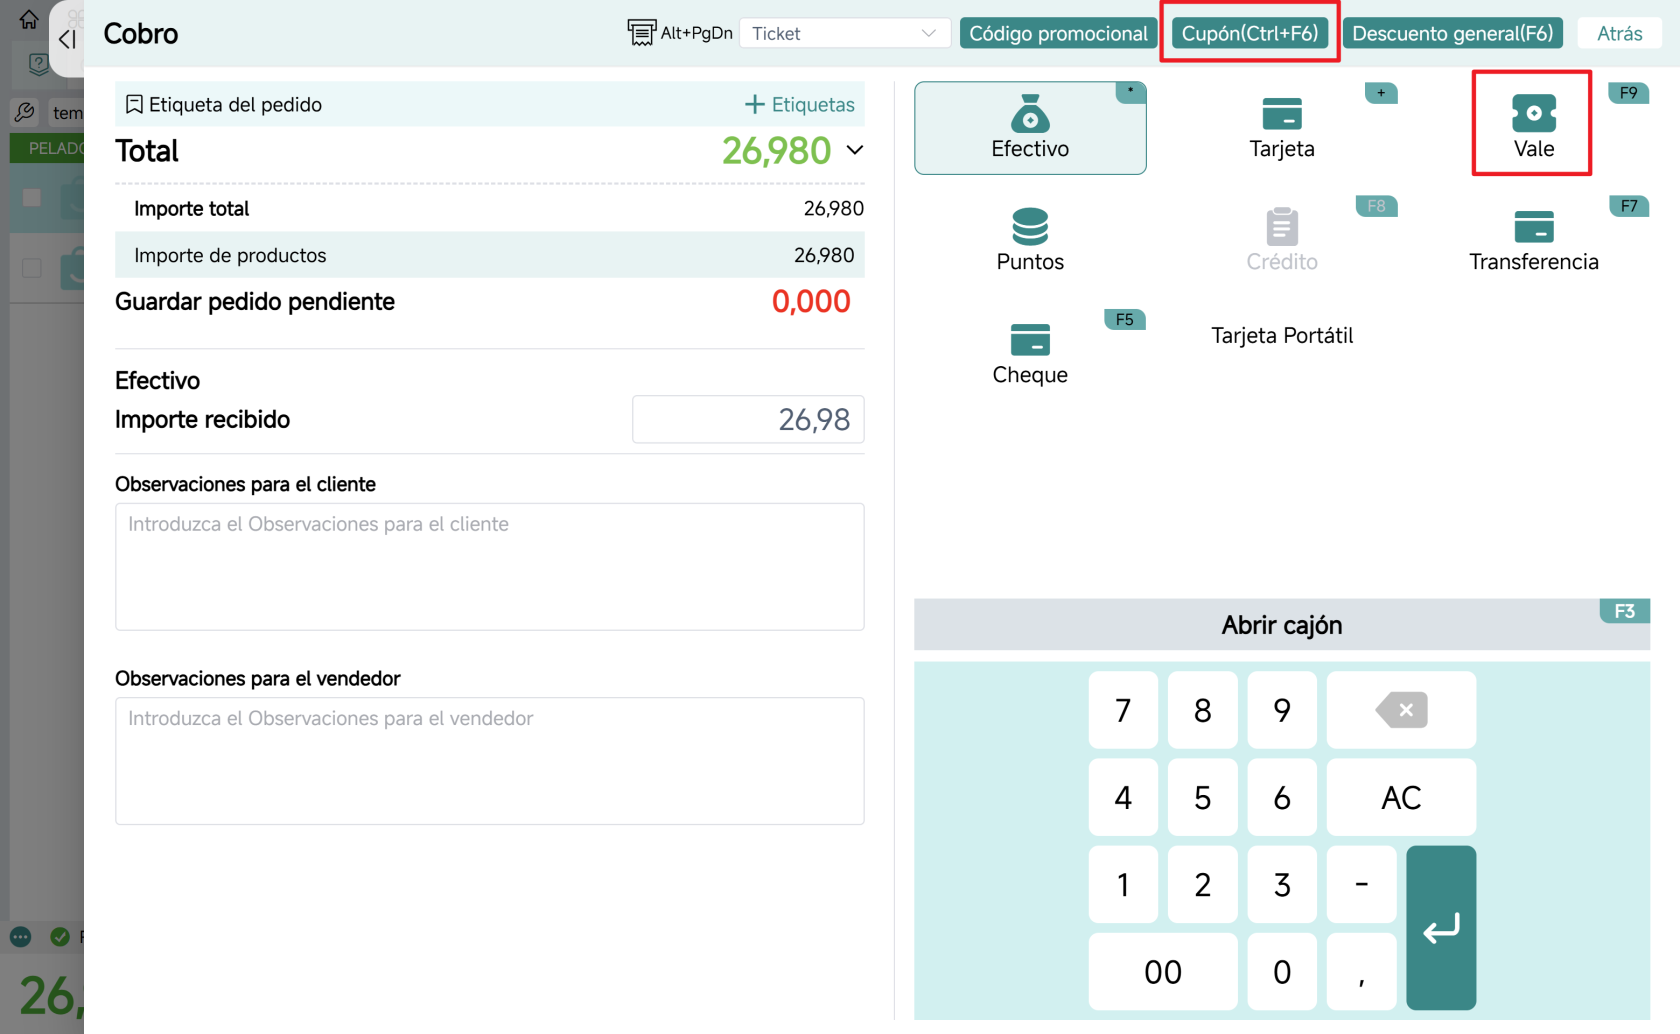1680x1034 pixels.
Task: Click the Observaciones para el cliente textbox
Action: (490, 567)
